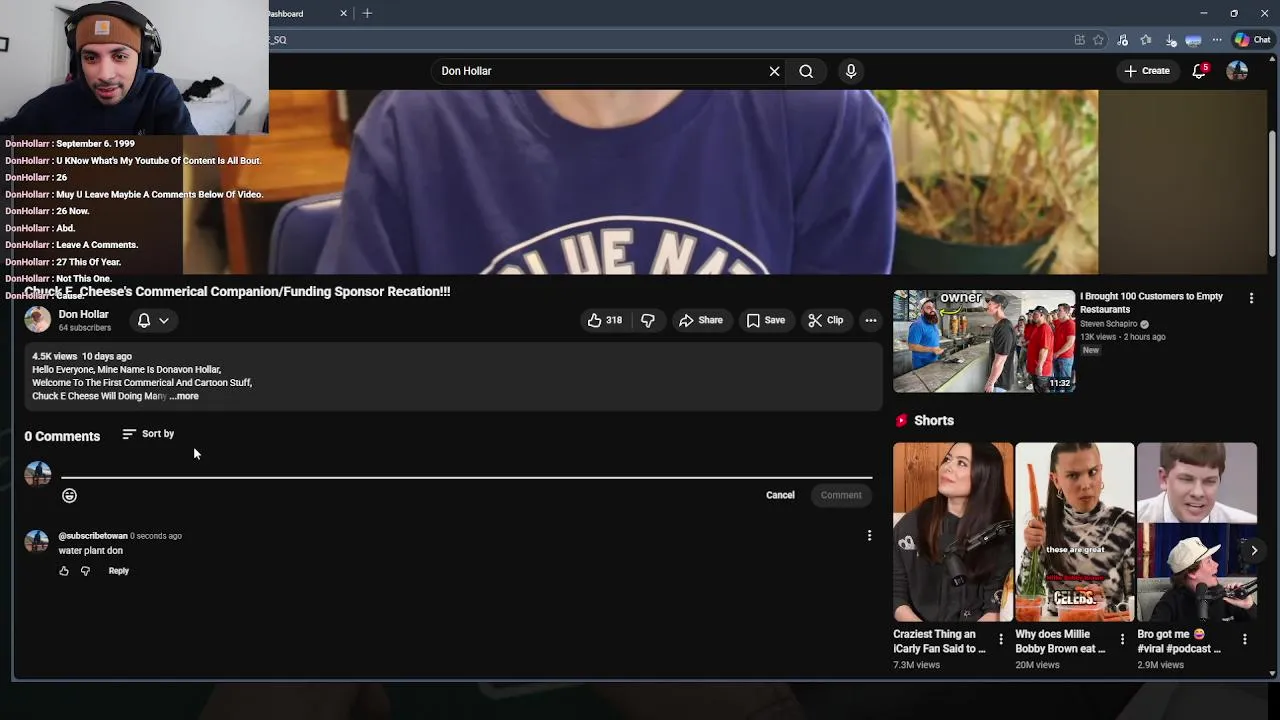1280x720 pixels.
Task: Show next Shorts with right arrow
Action: (1254, 550)
